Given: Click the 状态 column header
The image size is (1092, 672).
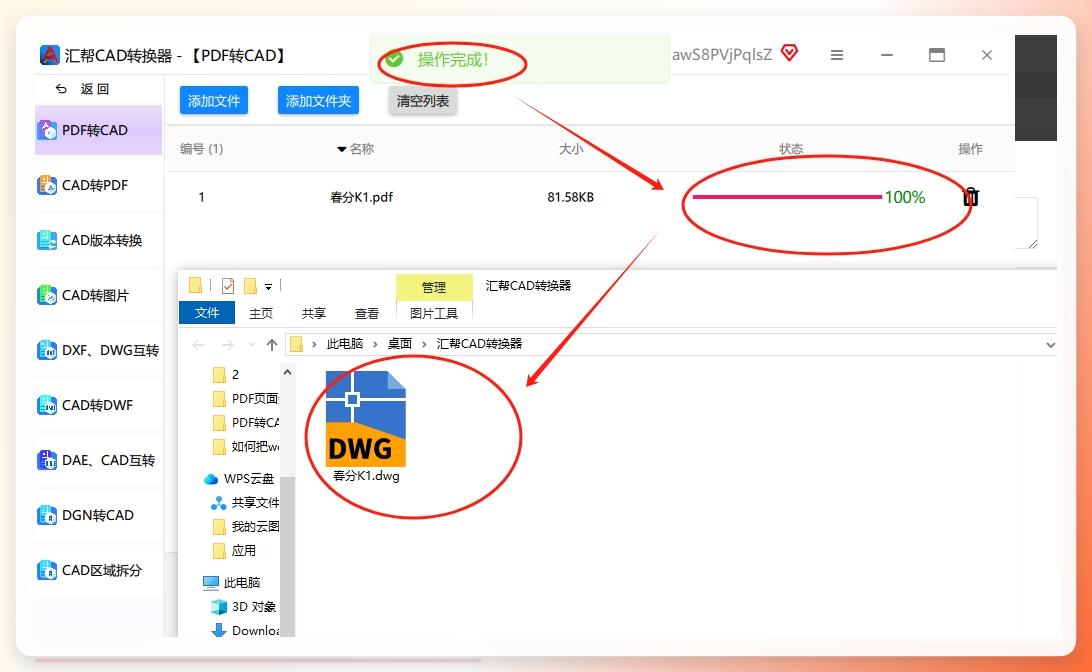Looking at the screenshot, I should (x=791, y=149).
